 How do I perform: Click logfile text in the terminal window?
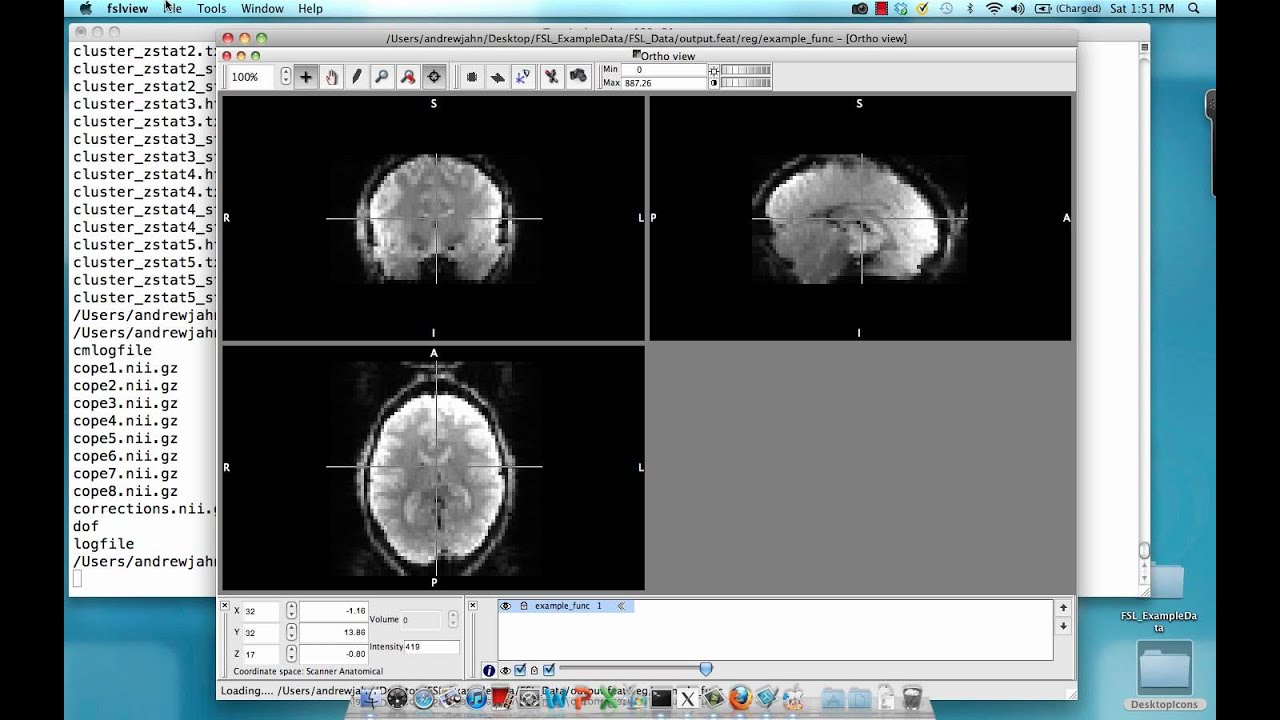pyautogui.click(x=103, y=544)
